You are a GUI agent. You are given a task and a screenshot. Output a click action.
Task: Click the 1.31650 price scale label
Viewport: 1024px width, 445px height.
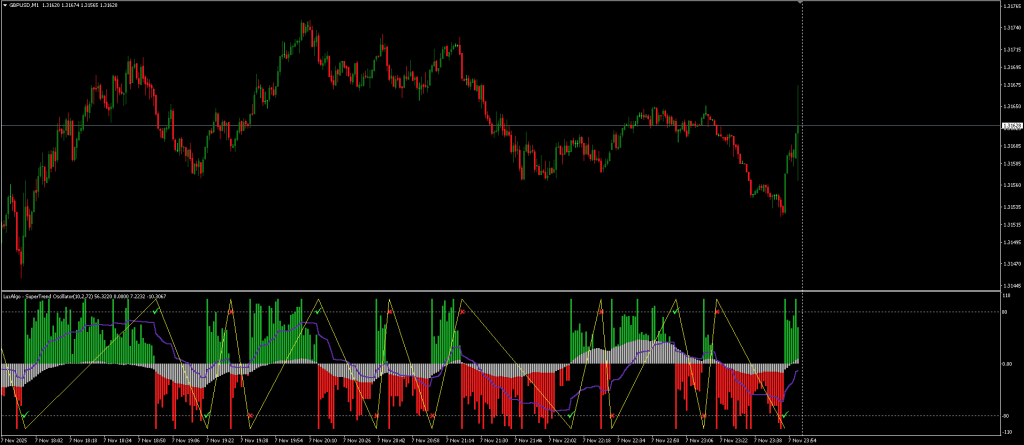[x=1012, y=106]
